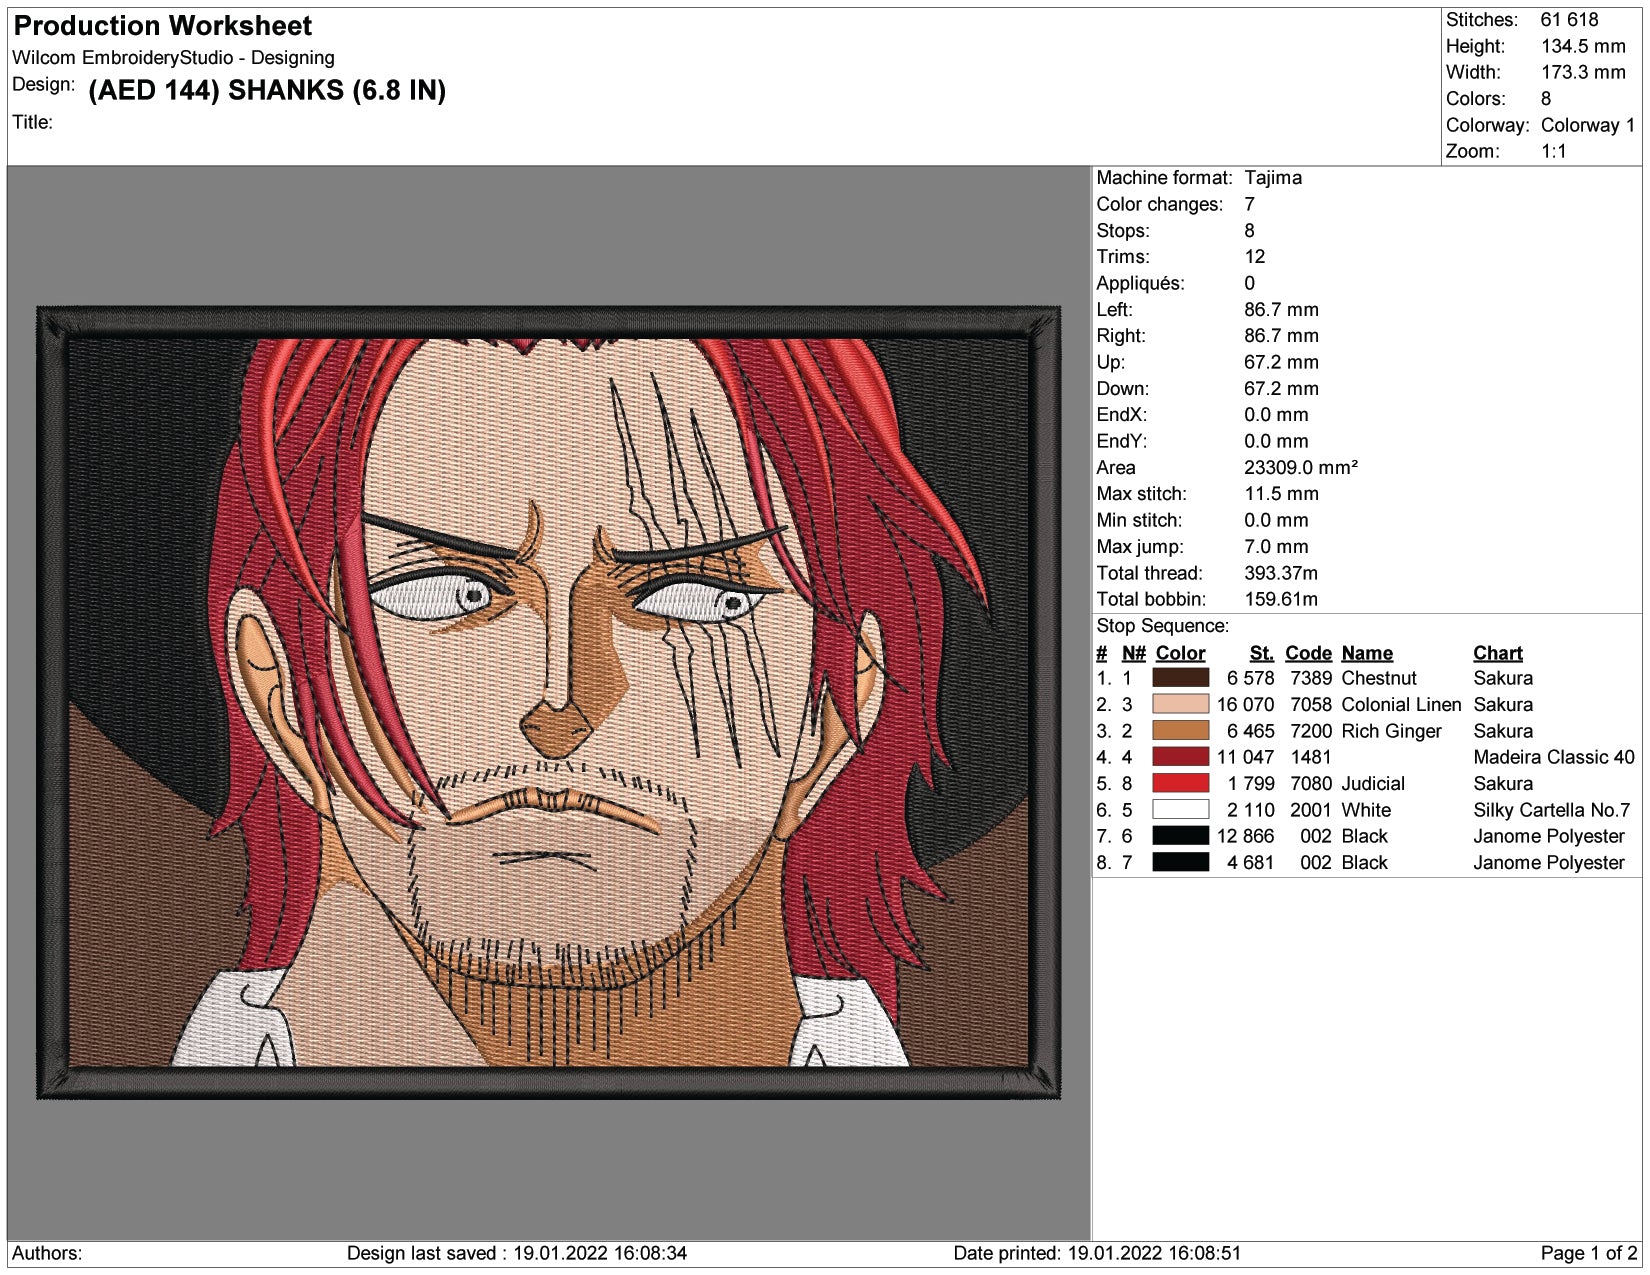Click the Max stitch value '11.5 mm'

coord(1281,494)
